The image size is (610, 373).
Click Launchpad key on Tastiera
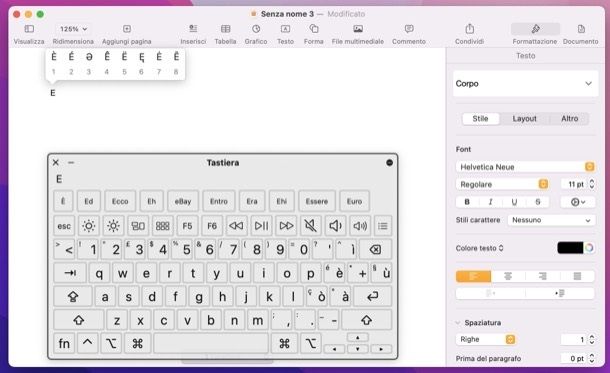click(x=163, y=226)
